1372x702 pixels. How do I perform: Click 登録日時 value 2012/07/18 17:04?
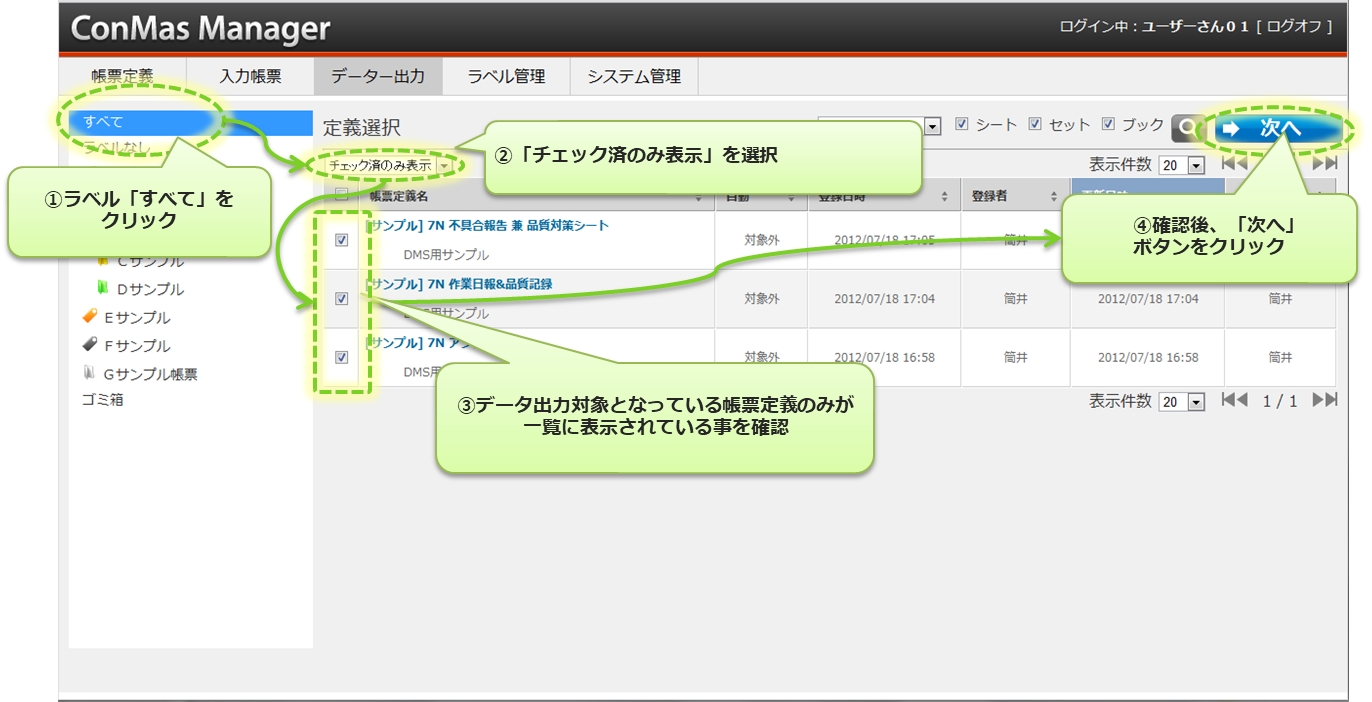pos(885,298)
